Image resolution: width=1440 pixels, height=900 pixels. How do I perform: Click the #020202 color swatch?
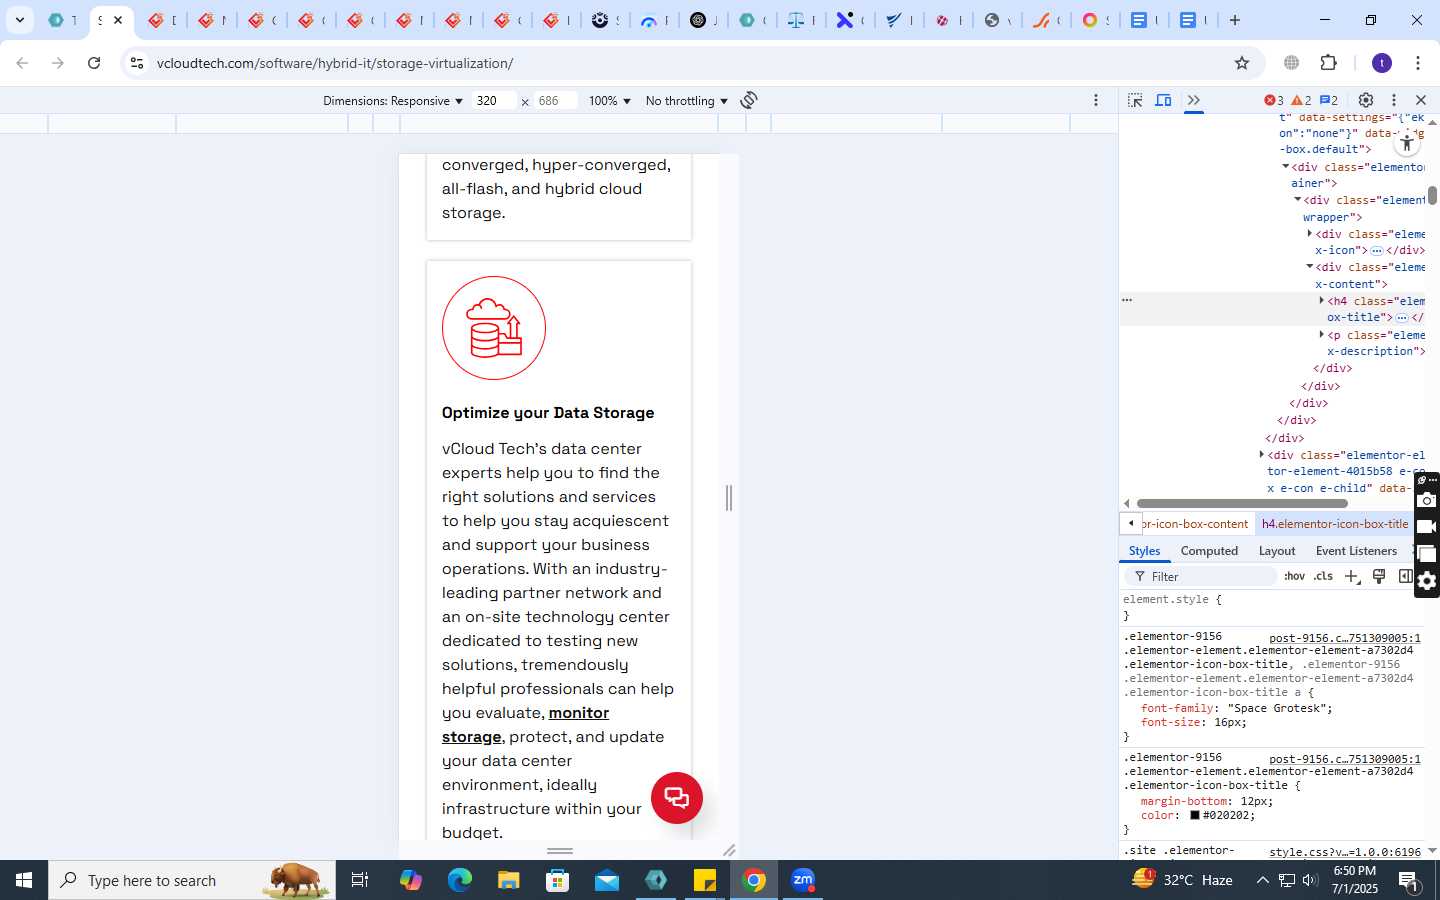[1194, 815]
